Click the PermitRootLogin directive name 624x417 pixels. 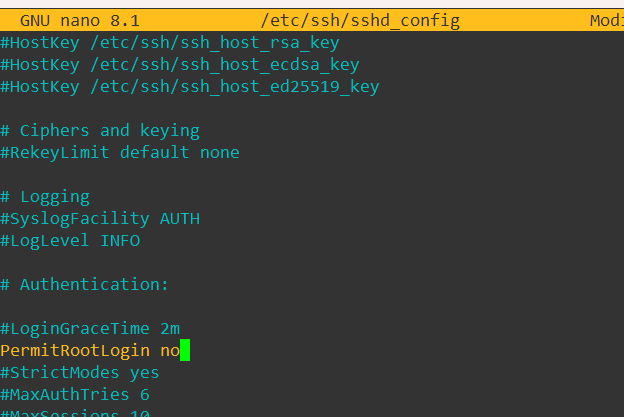75,351
